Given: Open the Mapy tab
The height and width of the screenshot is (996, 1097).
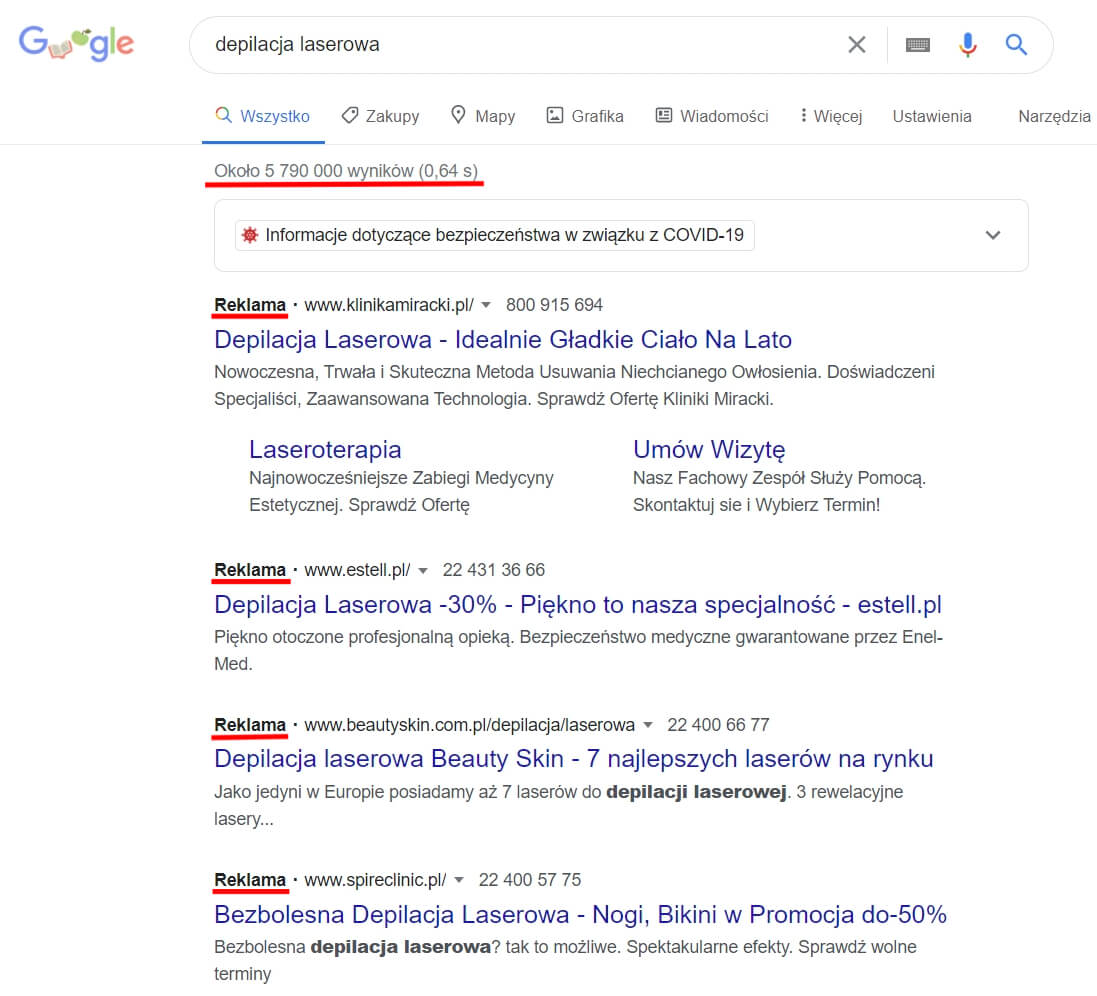Looking at the screenshot, I should point(483,116).
